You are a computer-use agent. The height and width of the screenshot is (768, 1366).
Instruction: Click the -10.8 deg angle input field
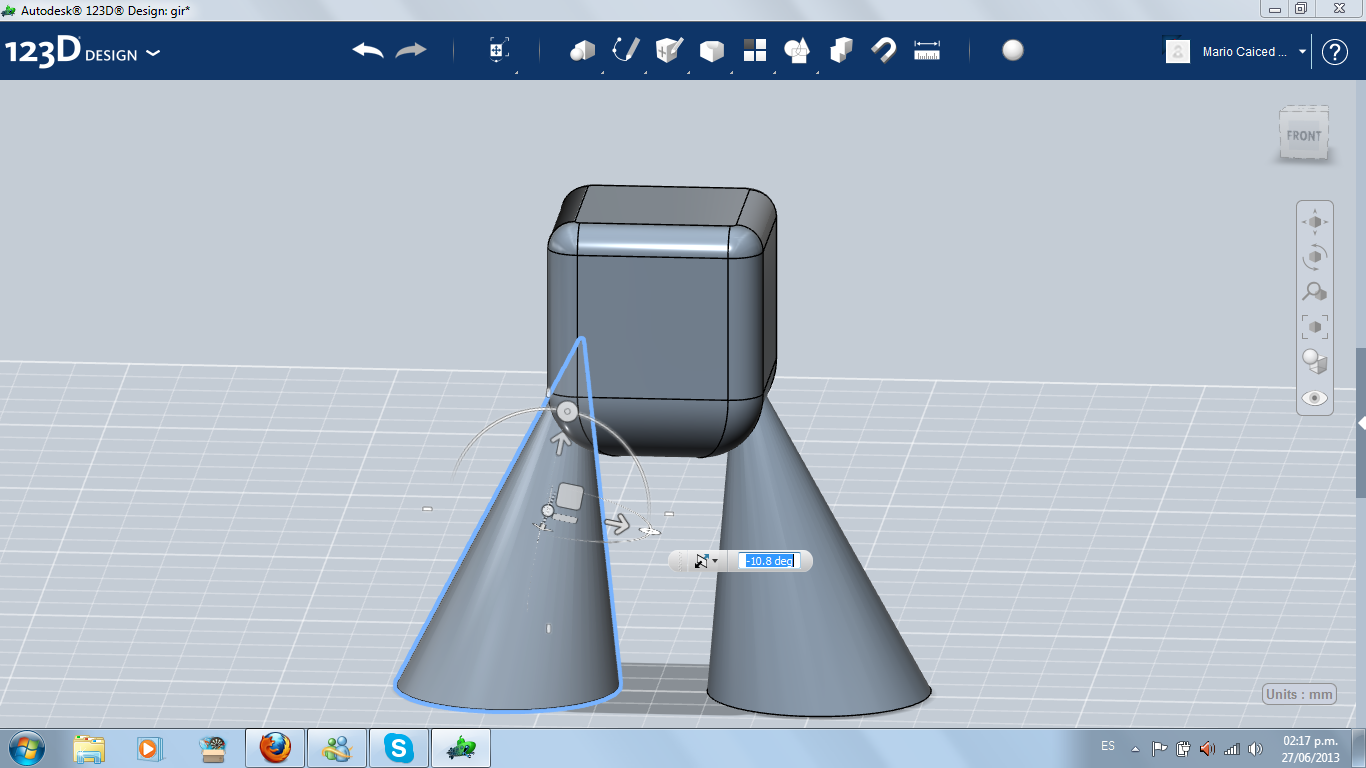[769, 561]
